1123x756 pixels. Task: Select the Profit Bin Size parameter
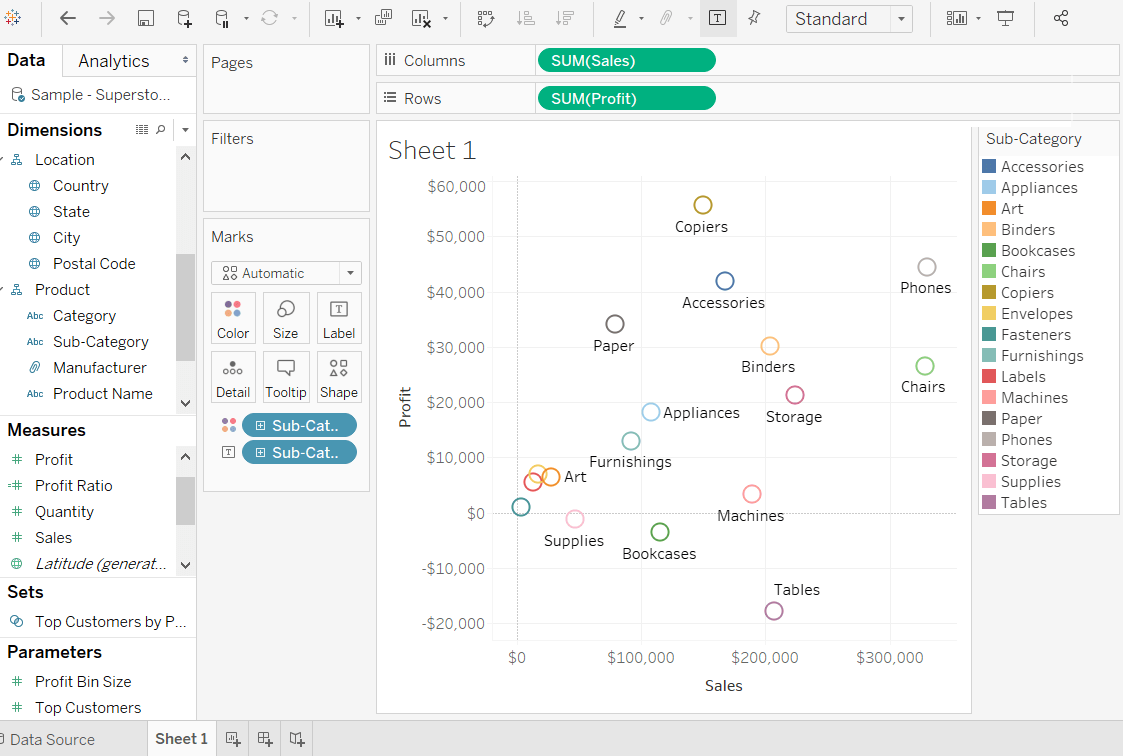pos(83,682)
